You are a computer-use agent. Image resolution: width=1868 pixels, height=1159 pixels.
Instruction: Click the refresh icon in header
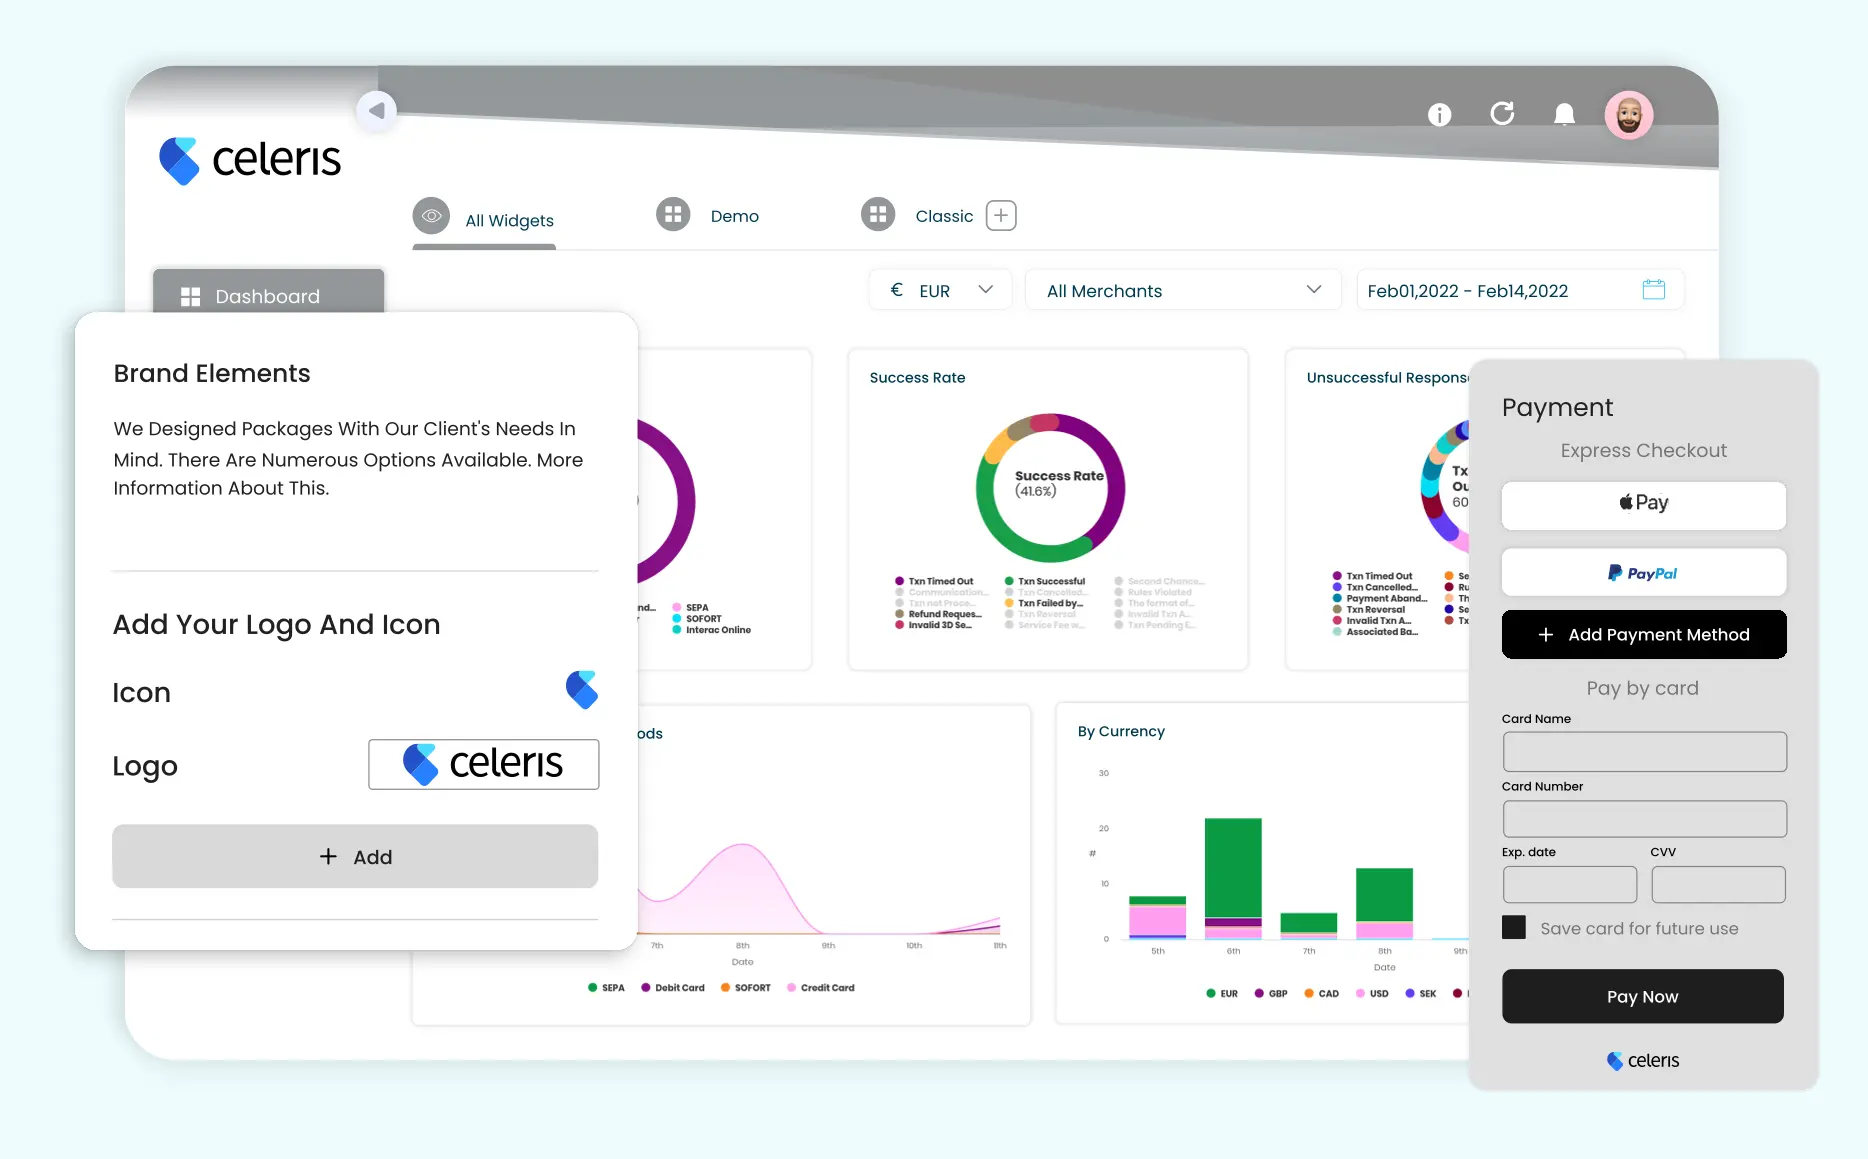(x=1502, y=114)
